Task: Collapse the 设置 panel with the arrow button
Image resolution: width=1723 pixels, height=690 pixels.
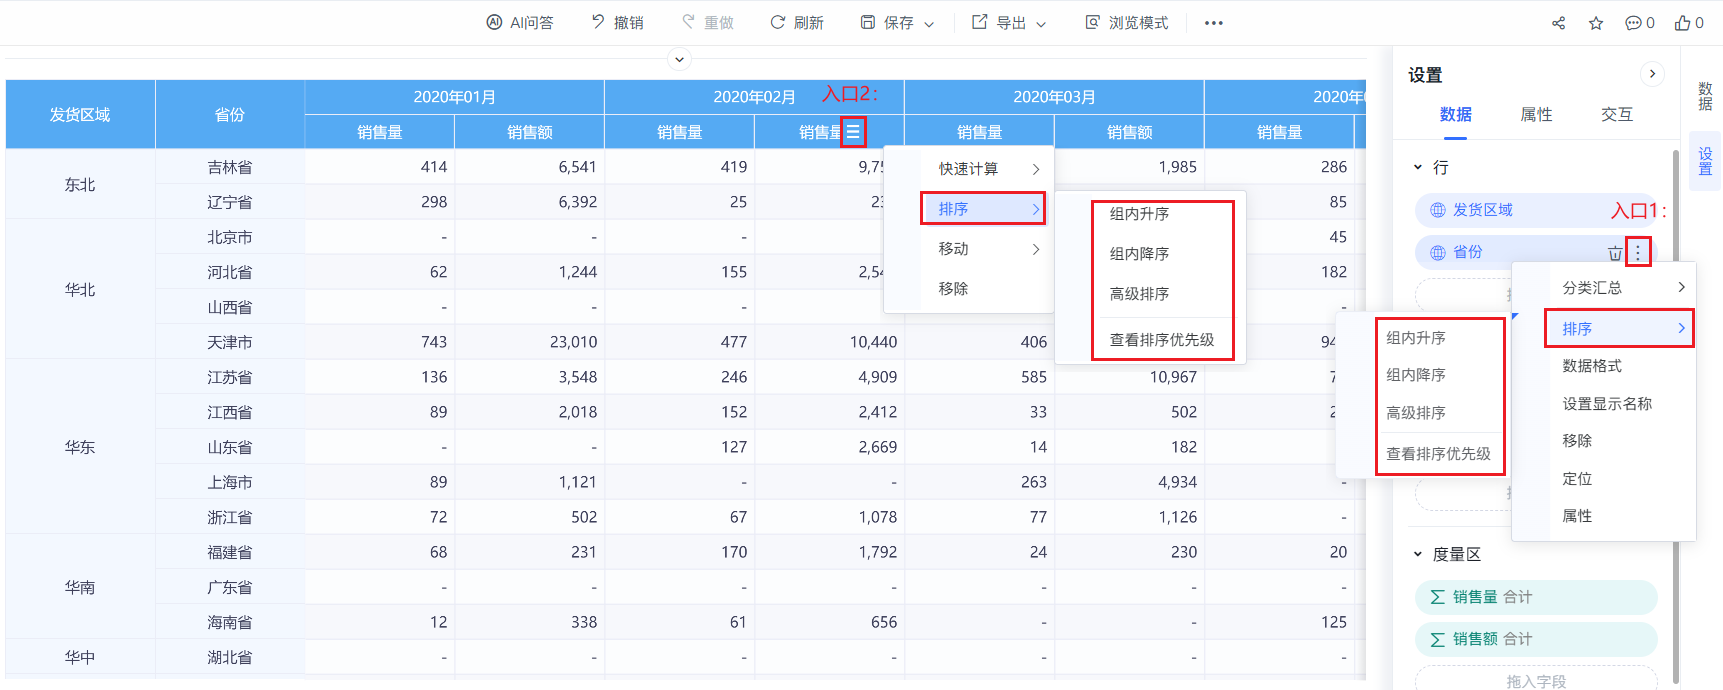Action: tap(1652, 74)
